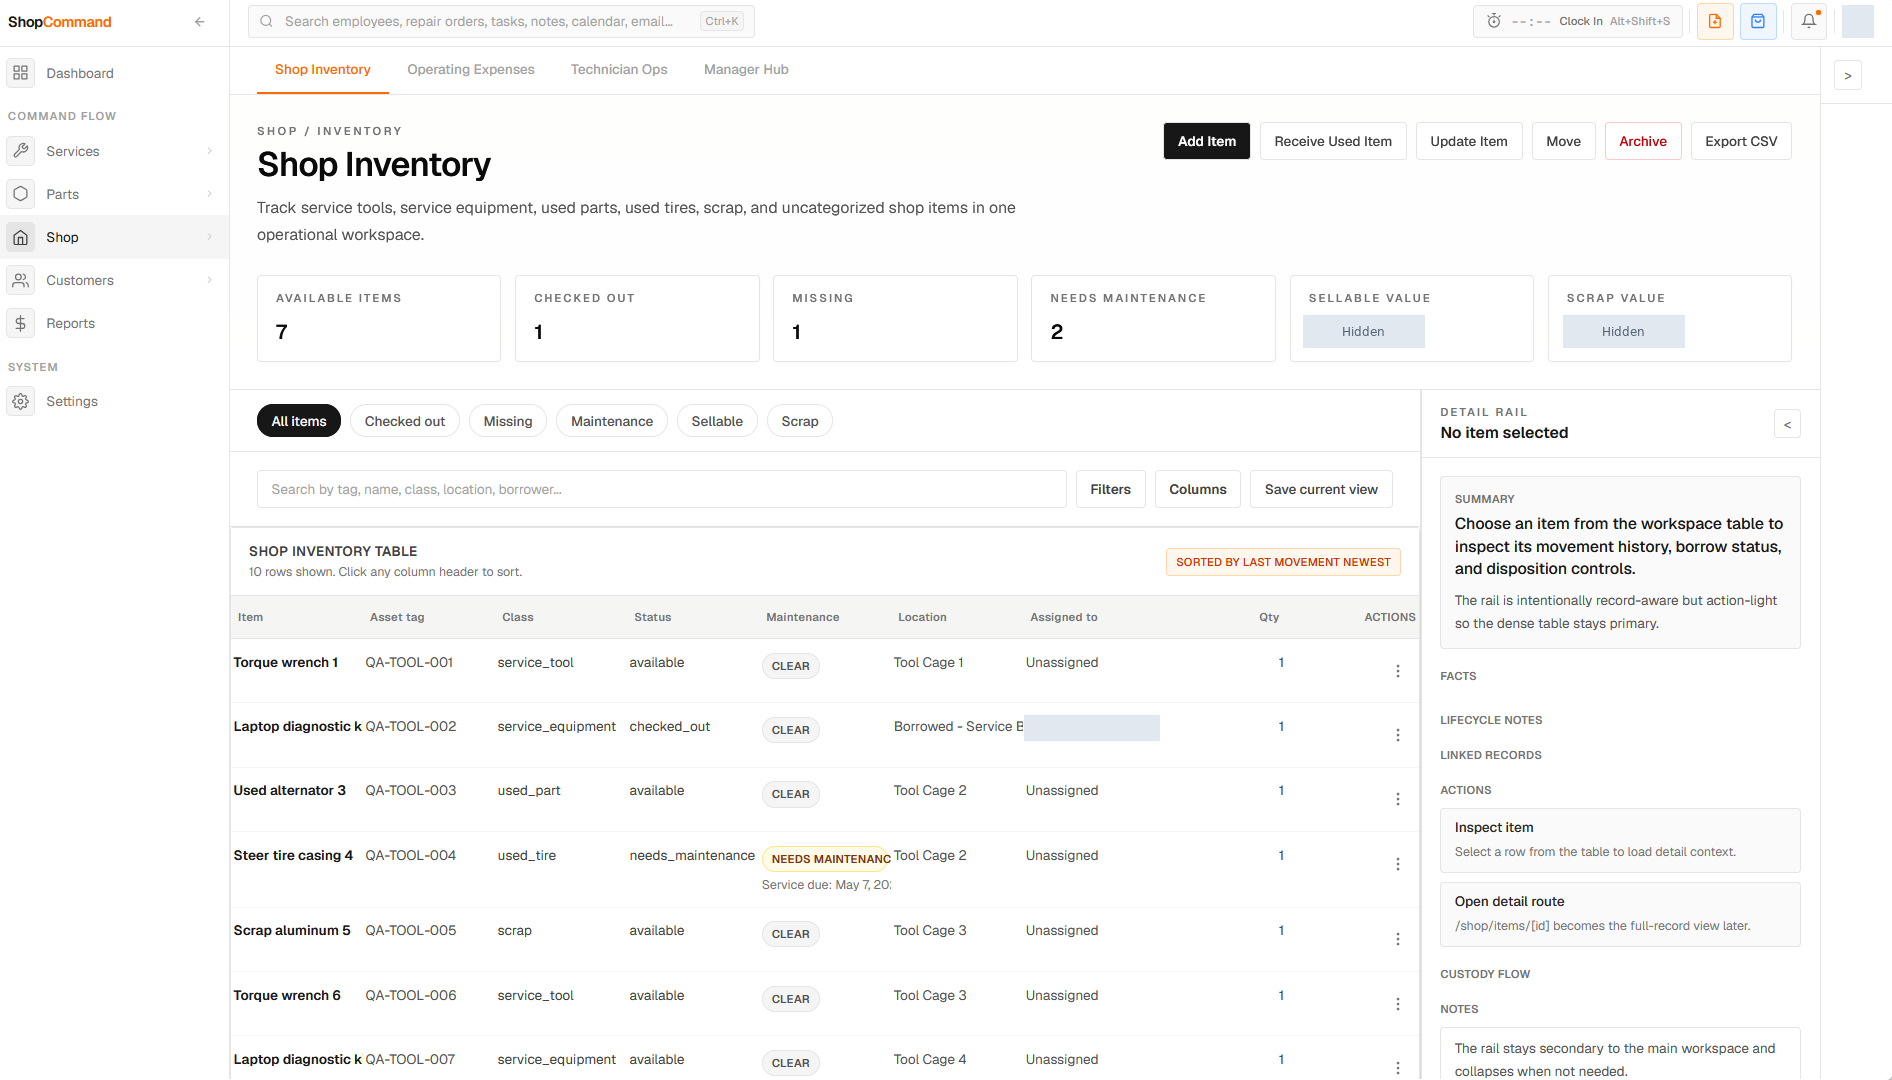Open the Filters options
This screenshot has height=1080, width=1892.
point(1110,489)
